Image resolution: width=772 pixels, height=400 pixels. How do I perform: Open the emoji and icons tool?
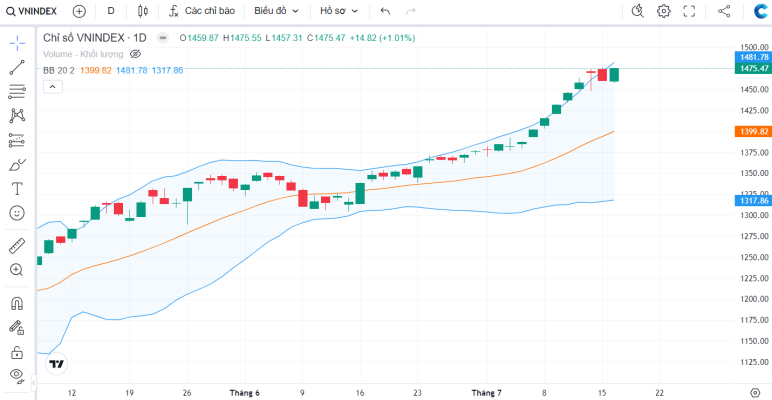(x=17, y=213)
